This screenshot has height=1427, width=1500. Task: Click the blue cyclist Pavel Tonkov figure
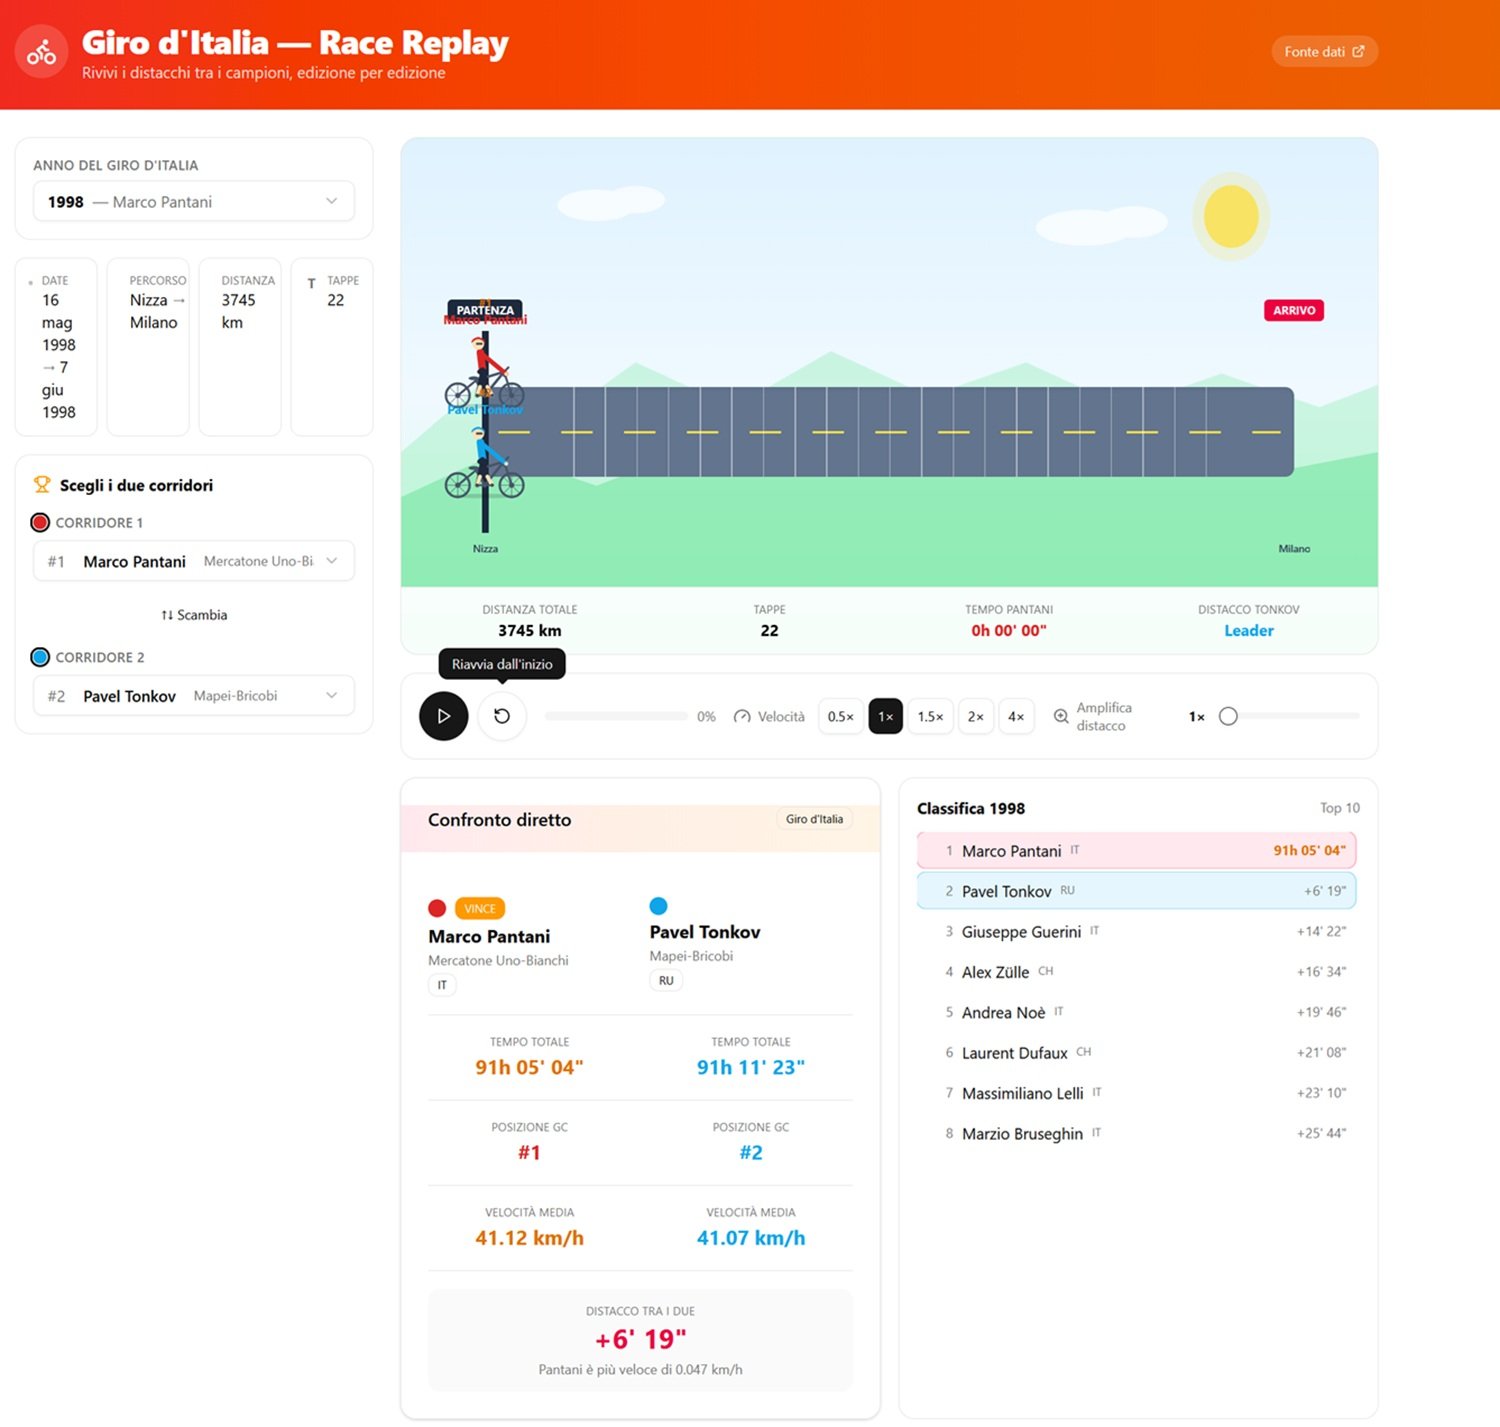[x=485, y=464]
